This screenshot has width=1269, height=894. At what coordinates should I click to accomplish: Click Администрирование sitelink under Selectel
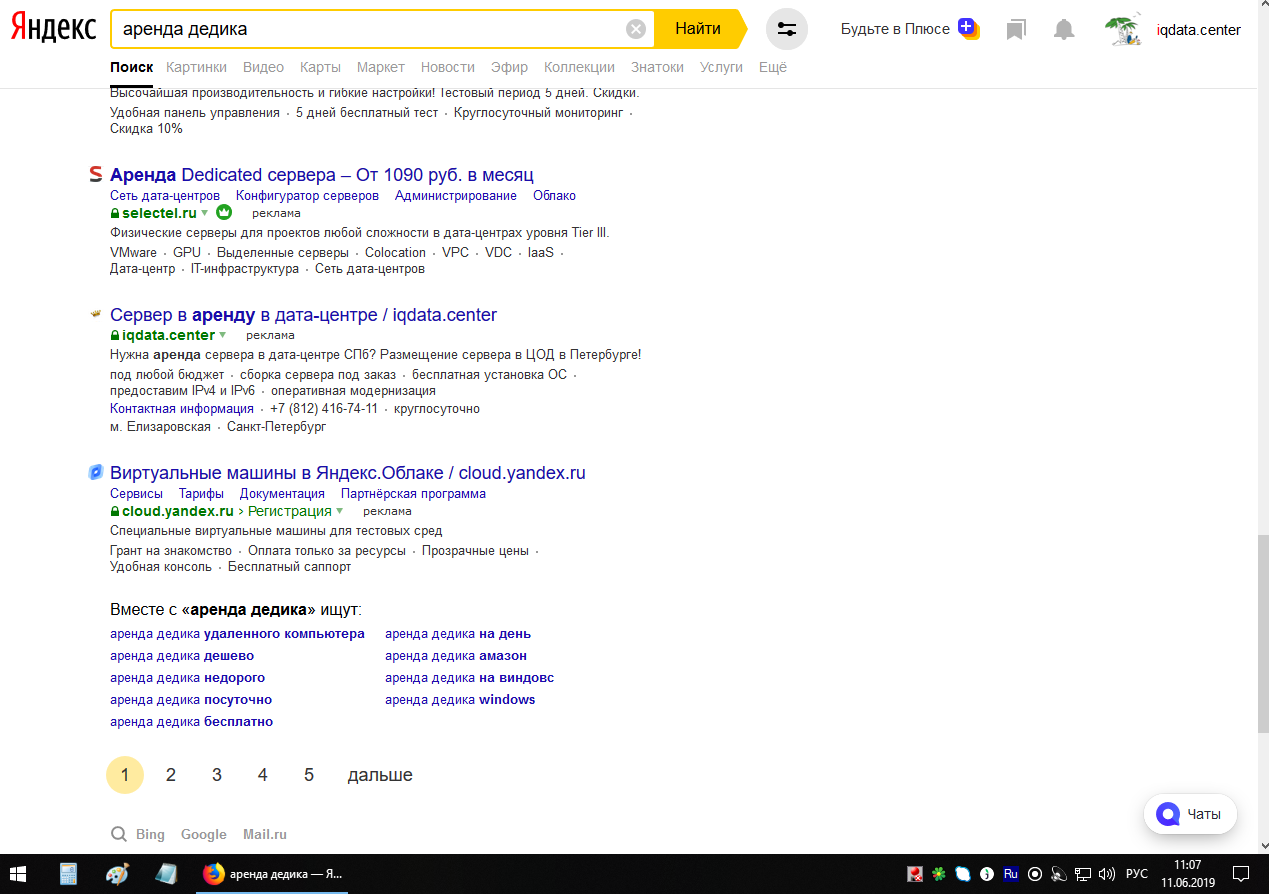[x=456, y=195]
